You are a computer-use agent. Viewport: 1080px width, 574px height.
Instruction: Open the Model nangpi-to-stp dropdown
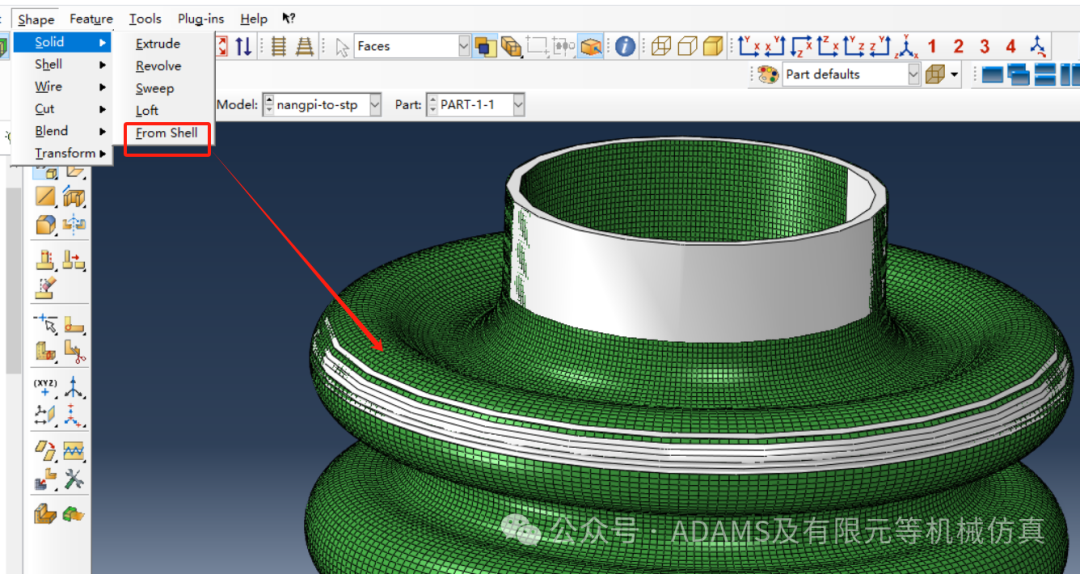pyautogui.click(x=375, y=105)
